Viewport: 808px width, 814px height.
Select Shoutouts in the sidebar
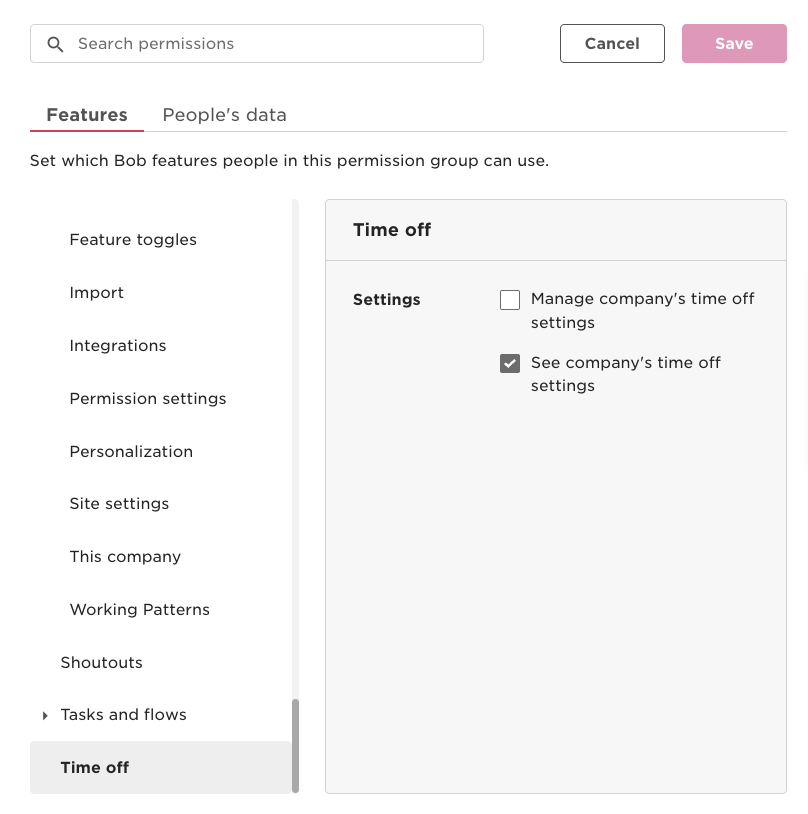click(x=101, y=662)
